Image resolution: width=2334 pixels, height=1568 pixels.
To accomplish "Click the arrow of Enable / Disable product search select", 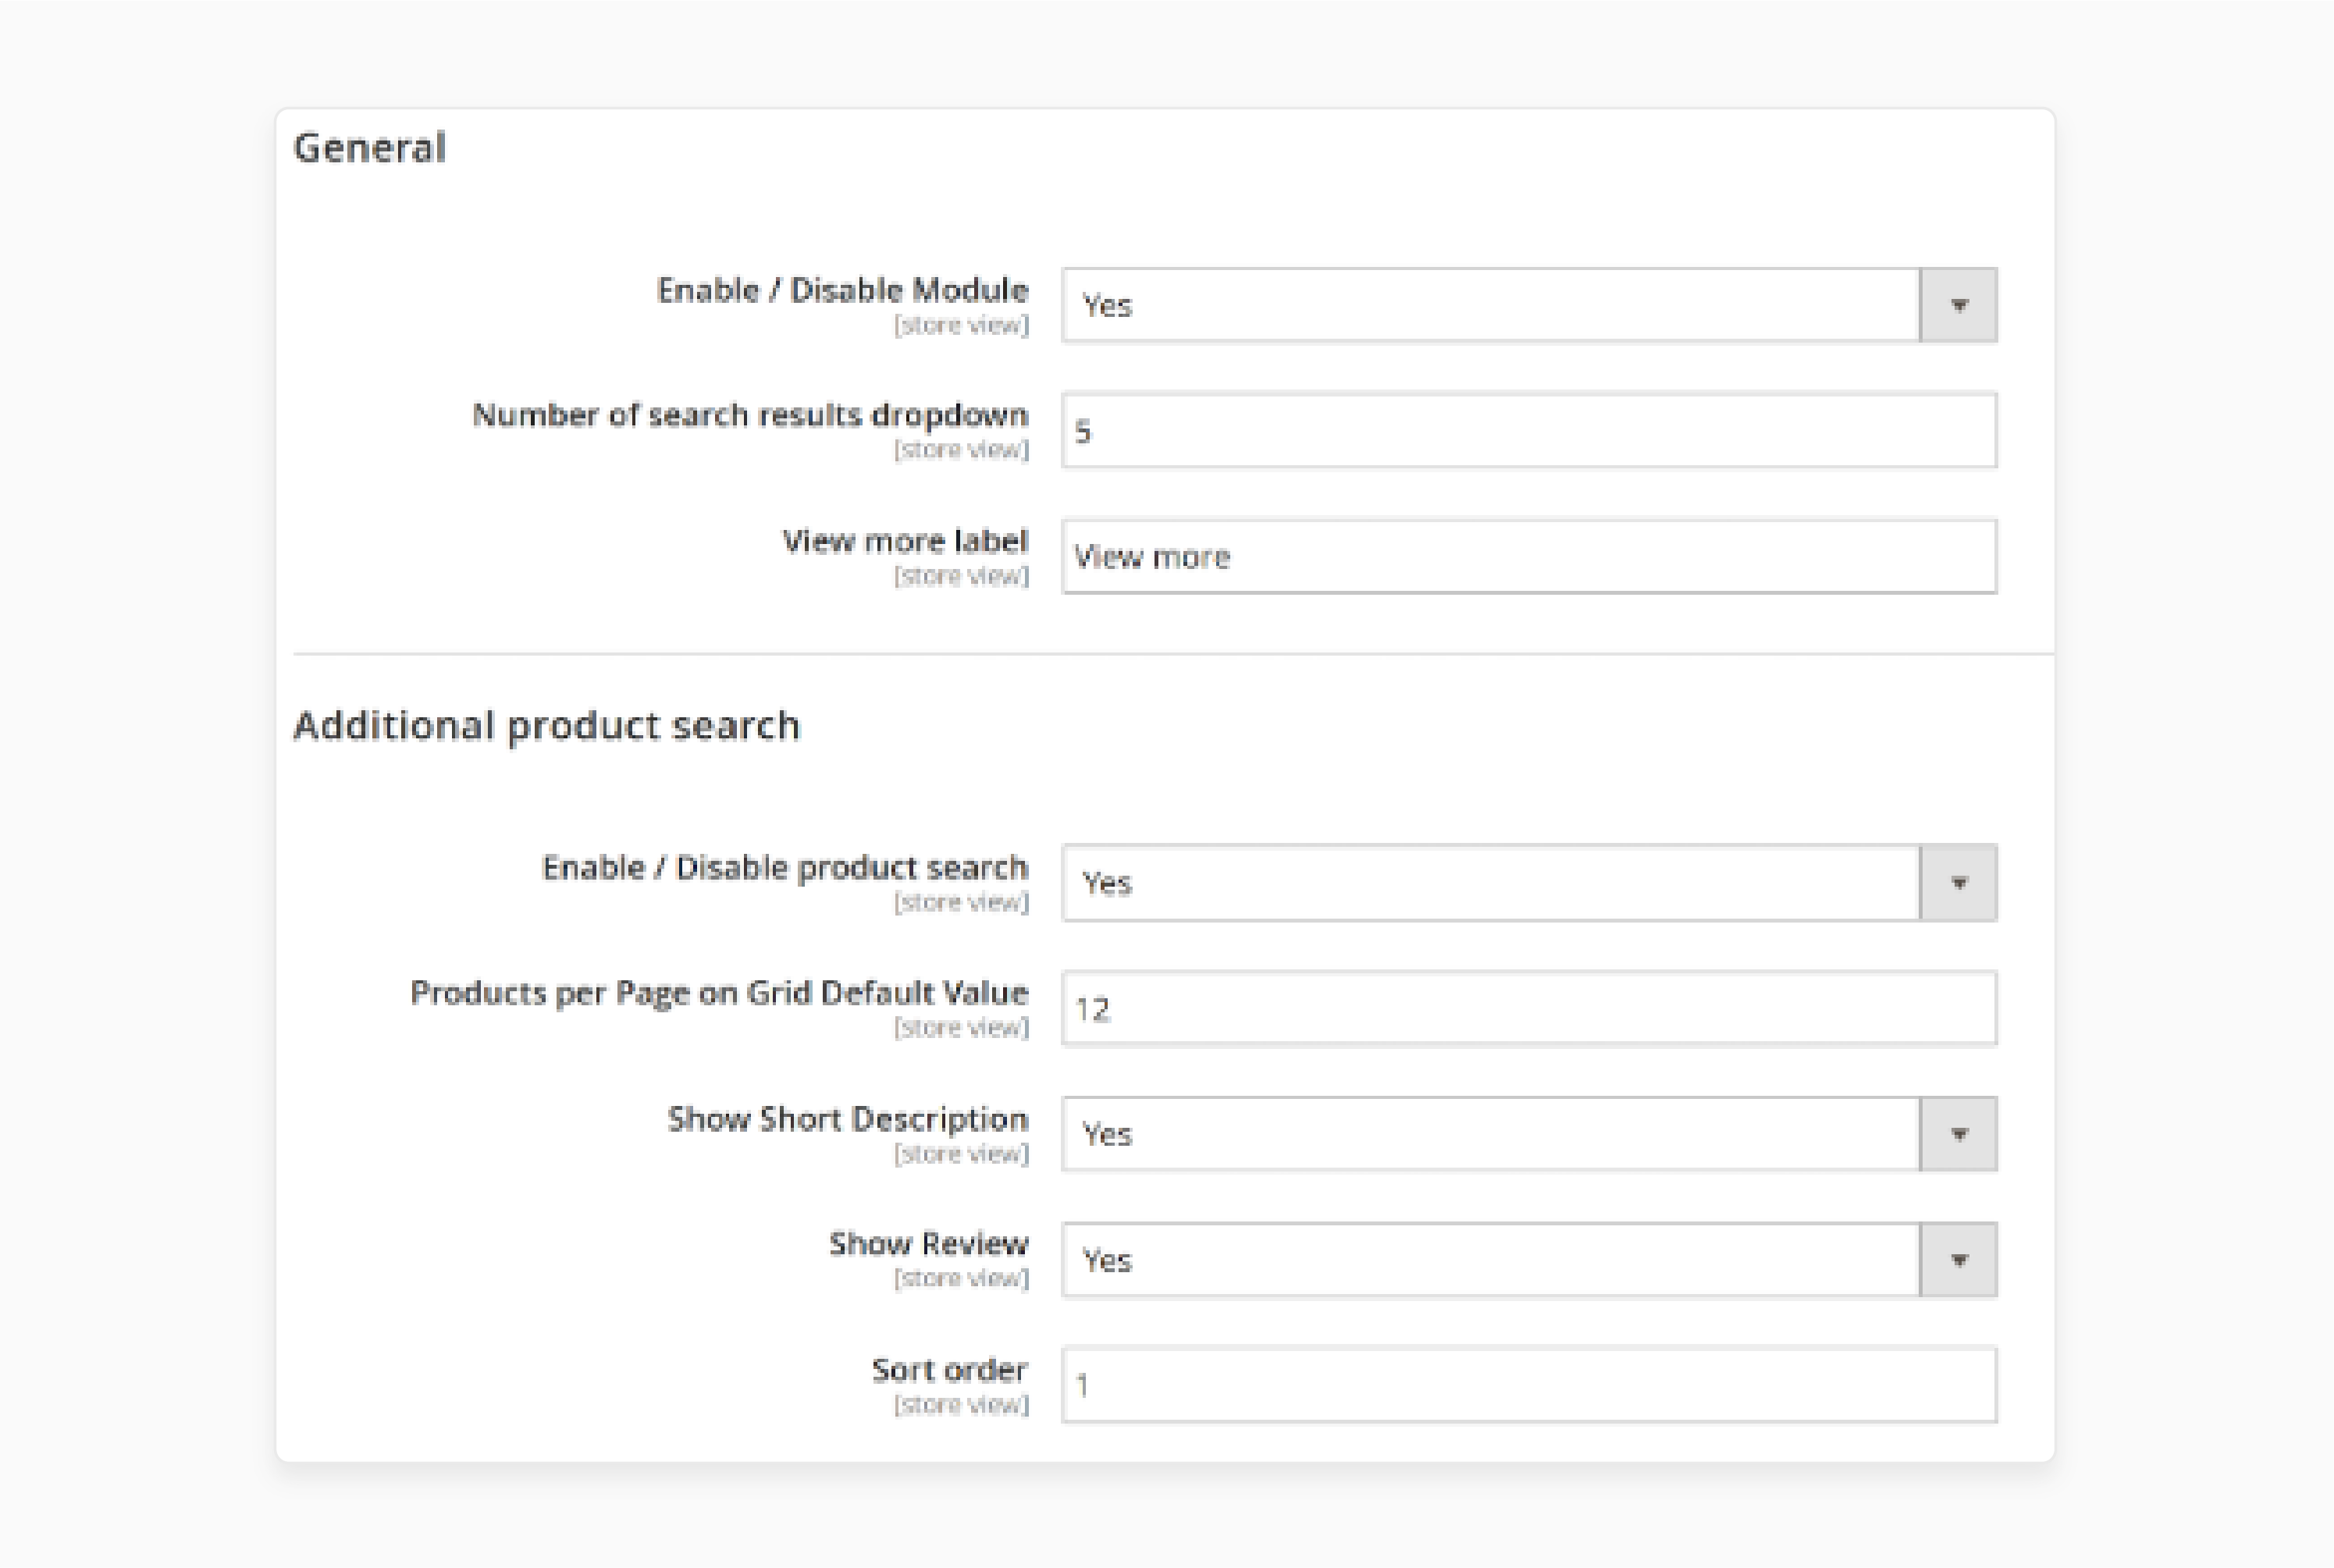I will point(1958,882).
